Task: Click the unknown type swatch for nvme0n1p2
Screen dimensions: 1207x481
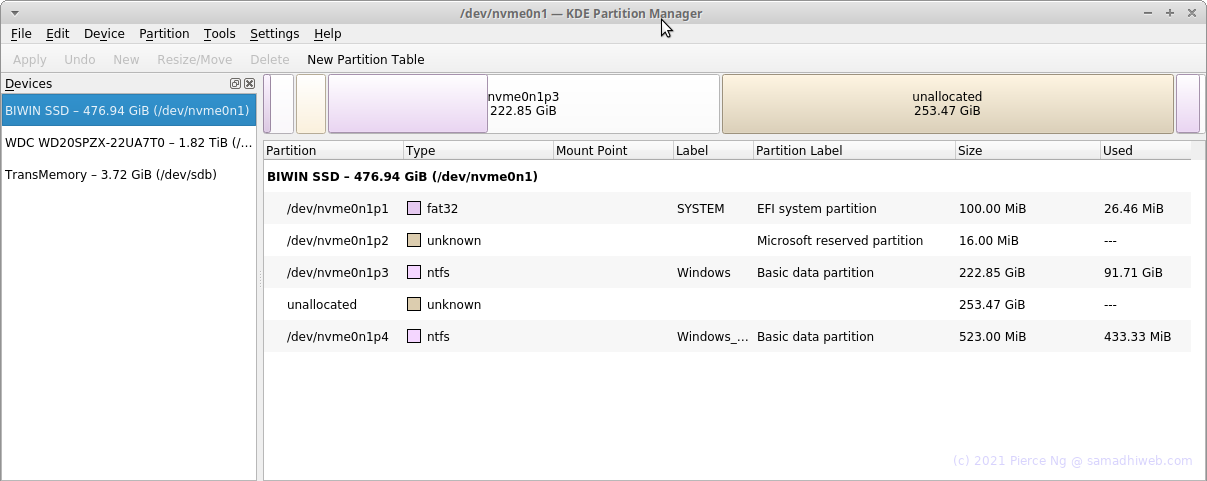Action: (x=414, y=241)
